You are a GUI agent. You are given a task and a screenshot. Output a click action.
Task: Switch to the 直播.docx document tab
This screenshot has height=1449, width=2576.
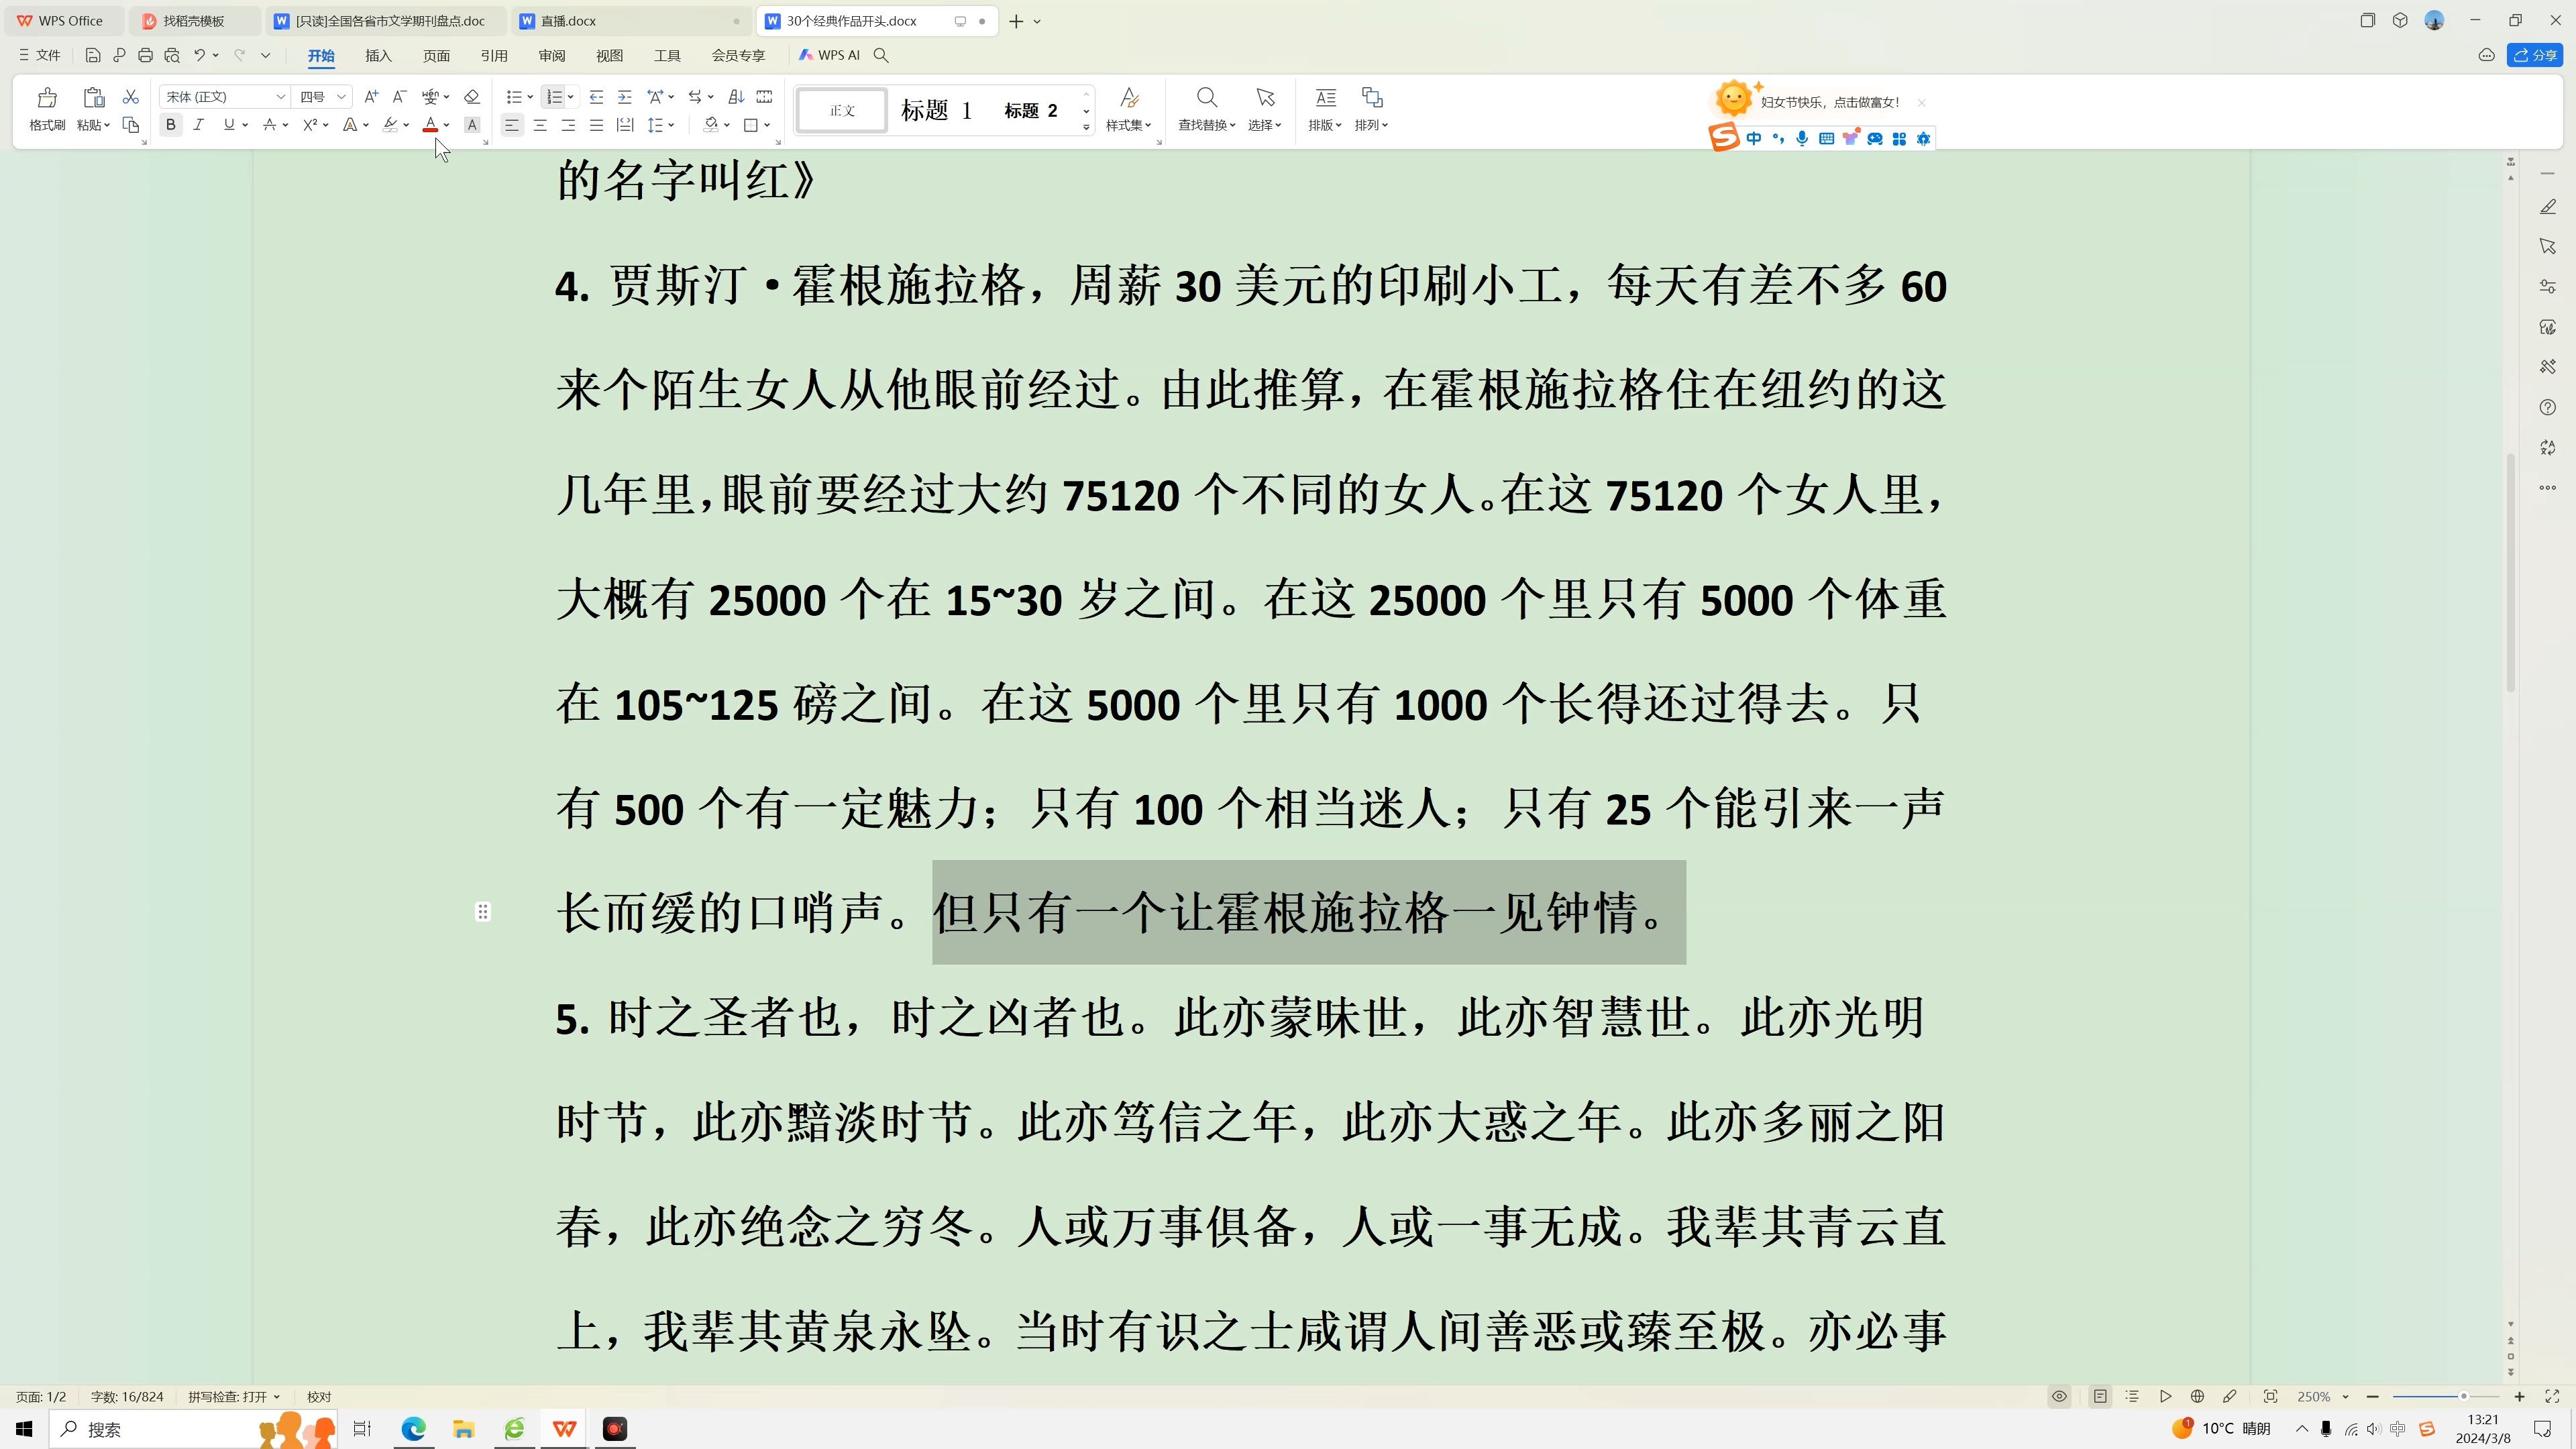tap(630, 21)
